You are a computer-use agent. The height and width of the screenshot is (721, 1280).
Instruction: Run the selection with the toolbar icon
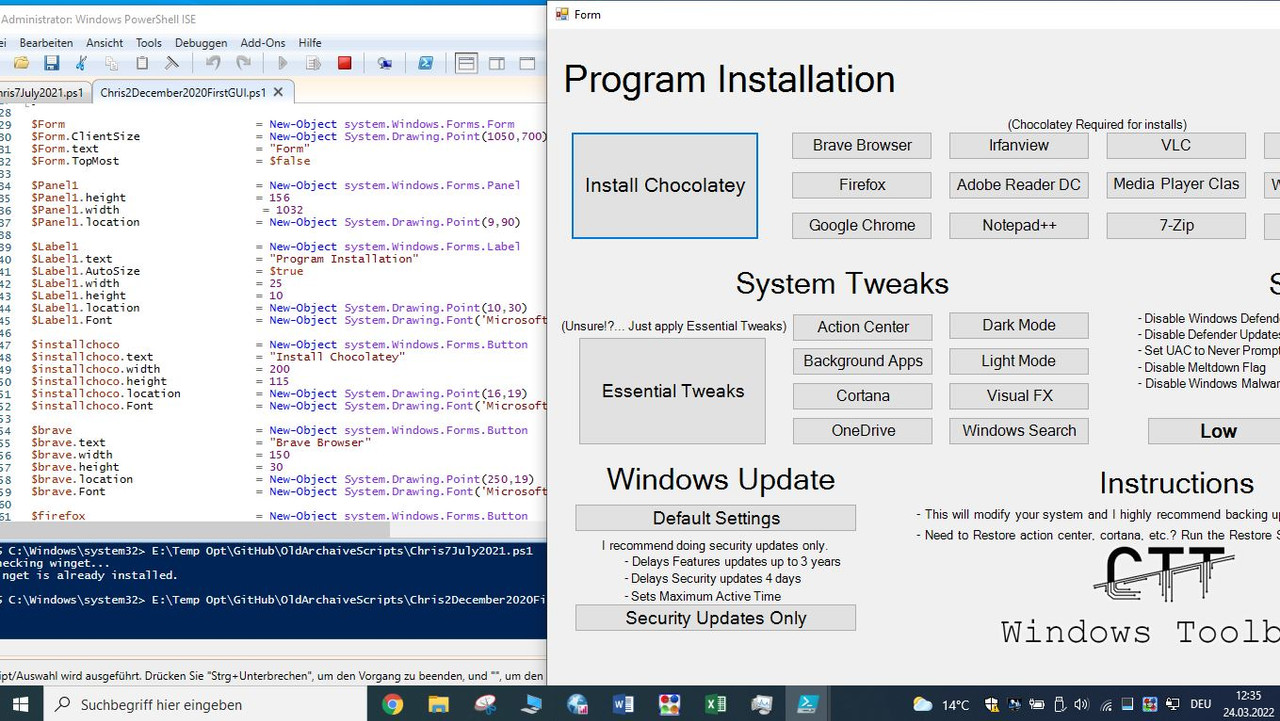313,63
